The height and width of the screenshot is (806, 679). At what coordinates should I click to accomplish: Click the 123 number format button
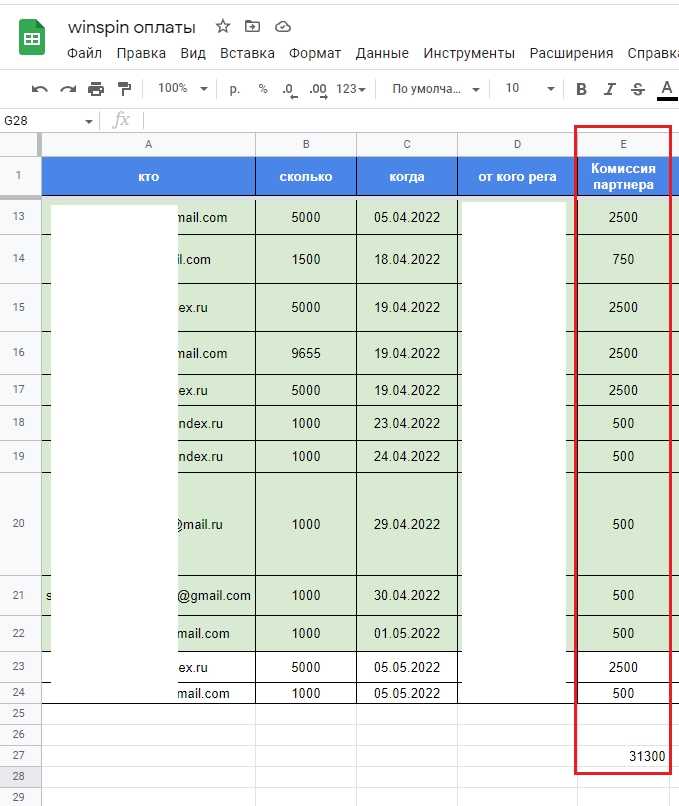[350, 89]
